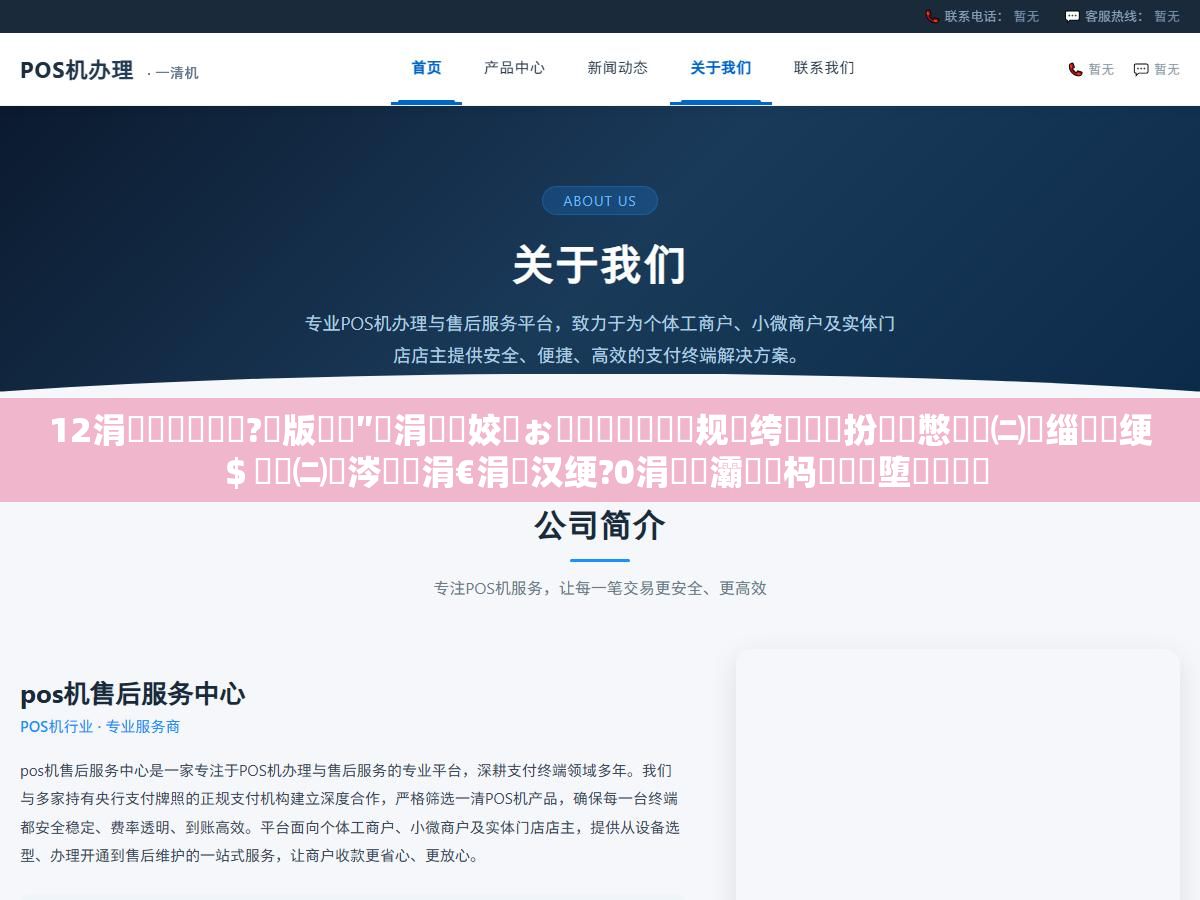The height and width of the screenshot is (900, 1200).
Task: Go to 新闻动态 page
Action: pos(617,68)
